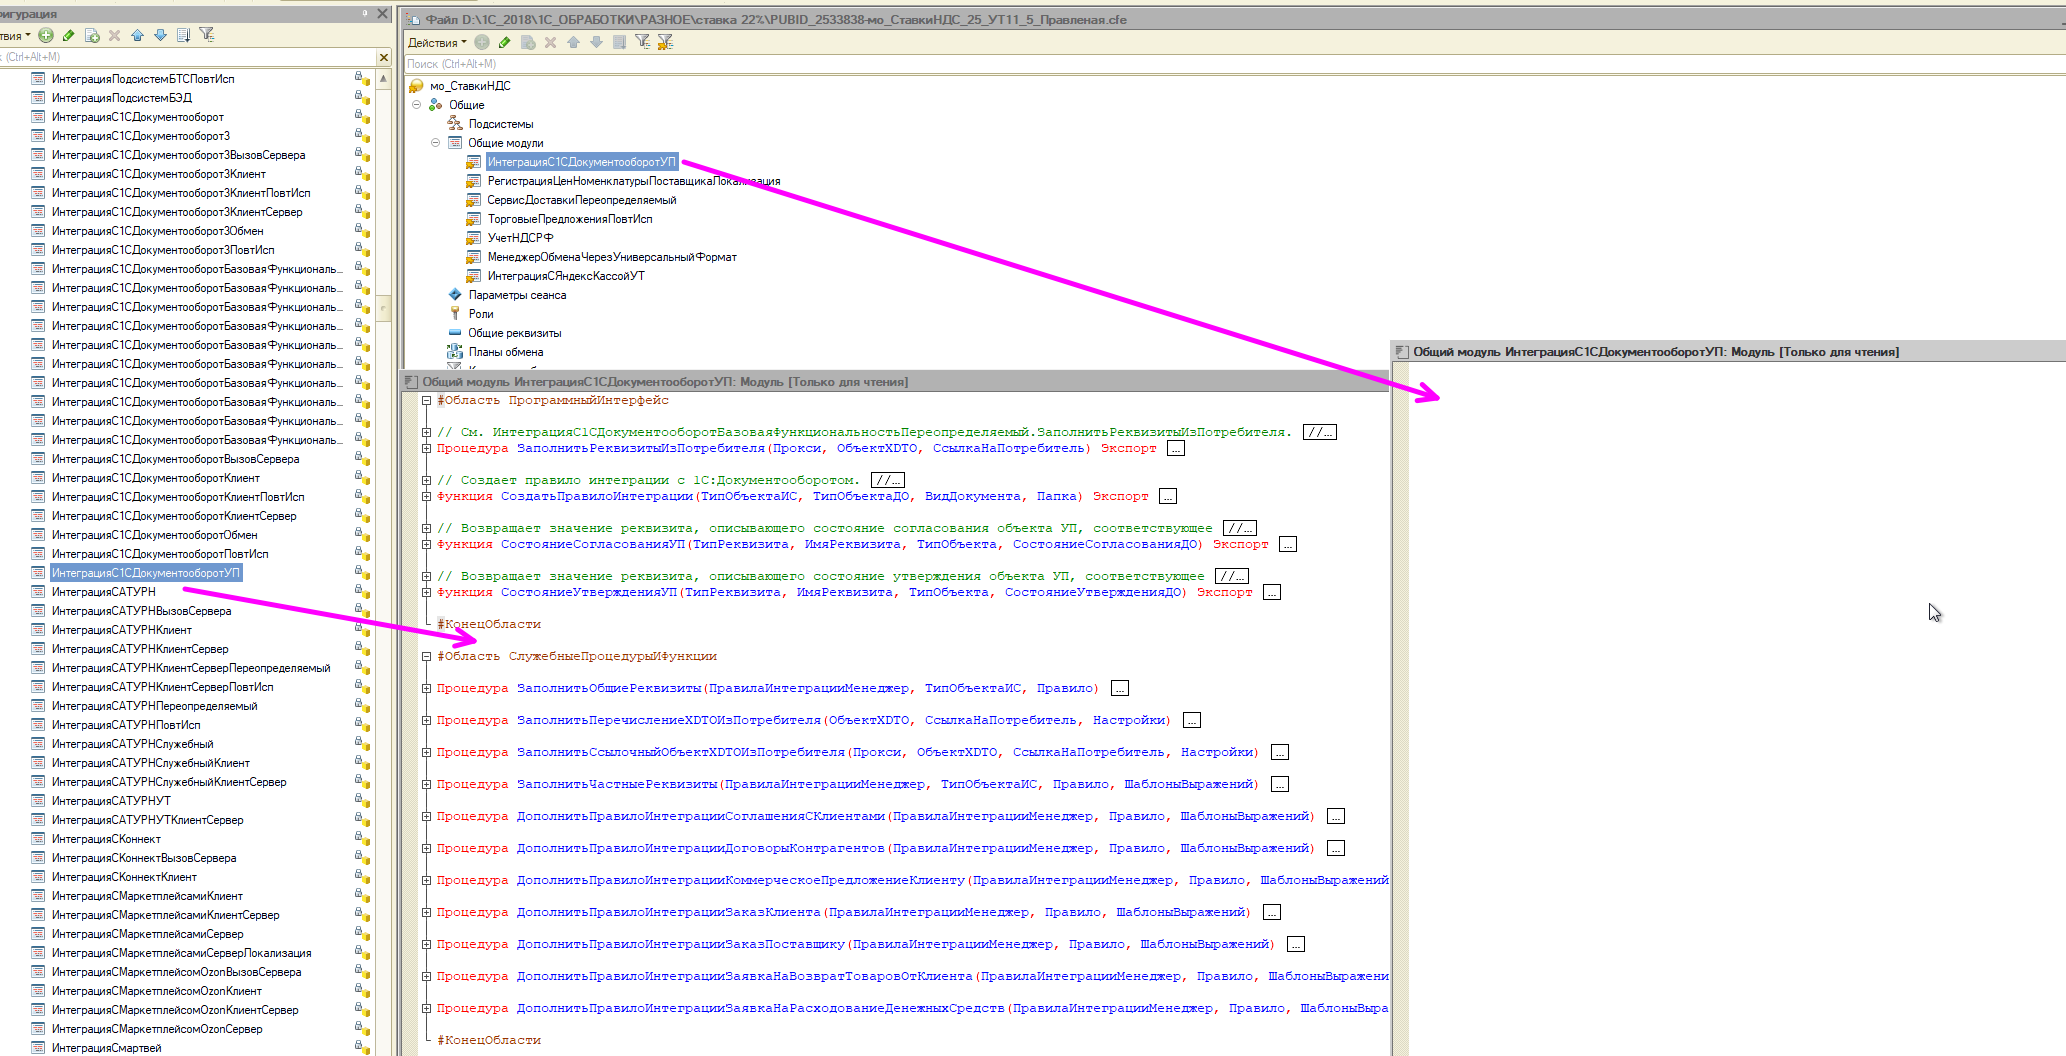2066x1056 pixels.
Task: Click the icon beside Планы обмена
Action: 455,352
